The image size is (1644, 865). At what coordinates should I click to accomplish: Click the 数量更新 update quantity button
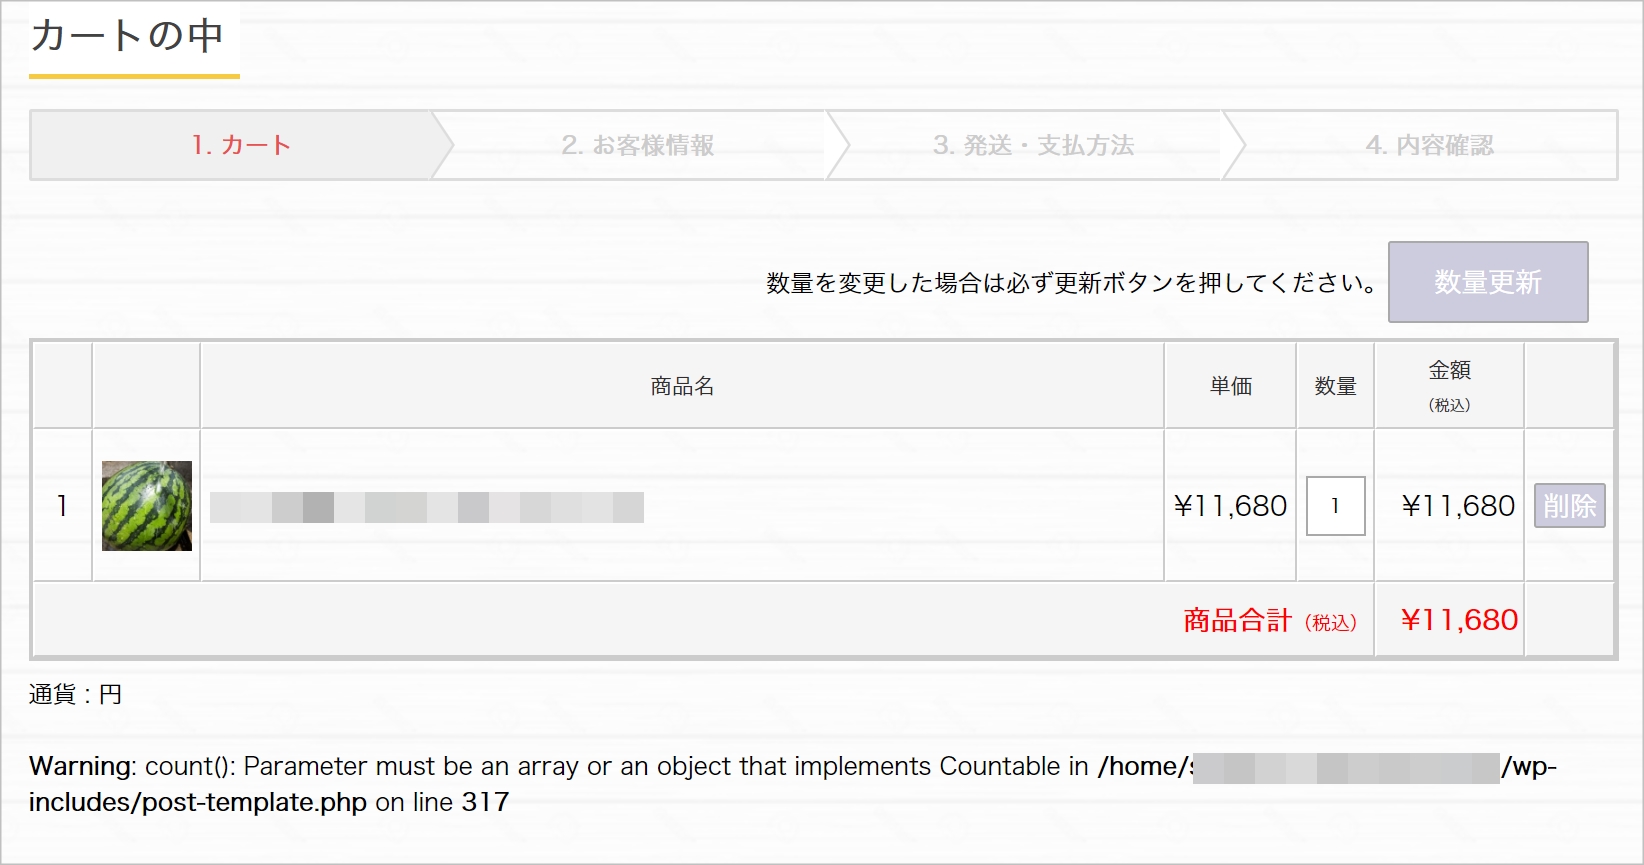(1488, 282)
